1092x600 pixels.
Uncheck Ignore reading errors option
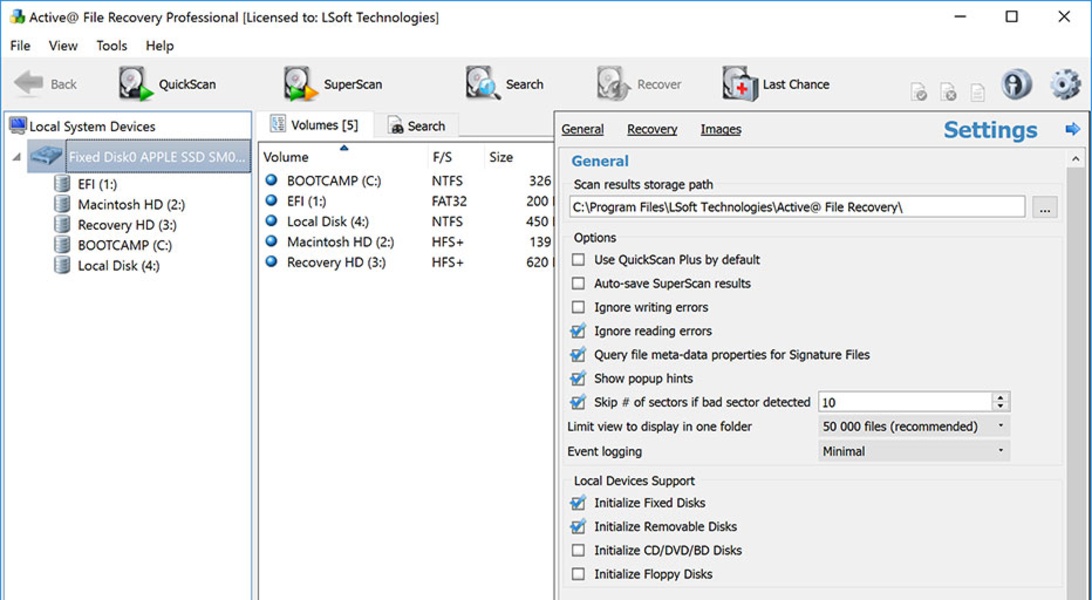578,331
